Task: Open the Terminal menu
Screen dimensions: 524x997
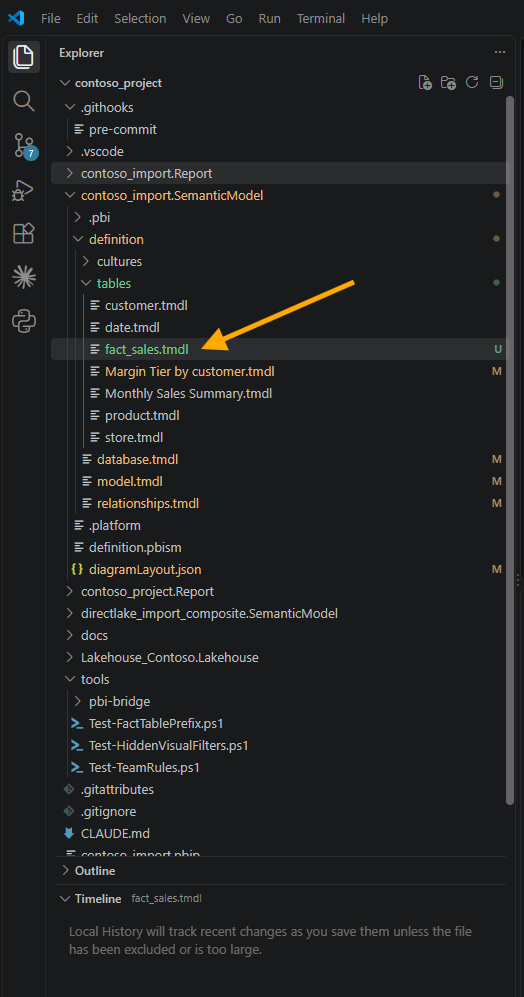Action: (321, 18)
